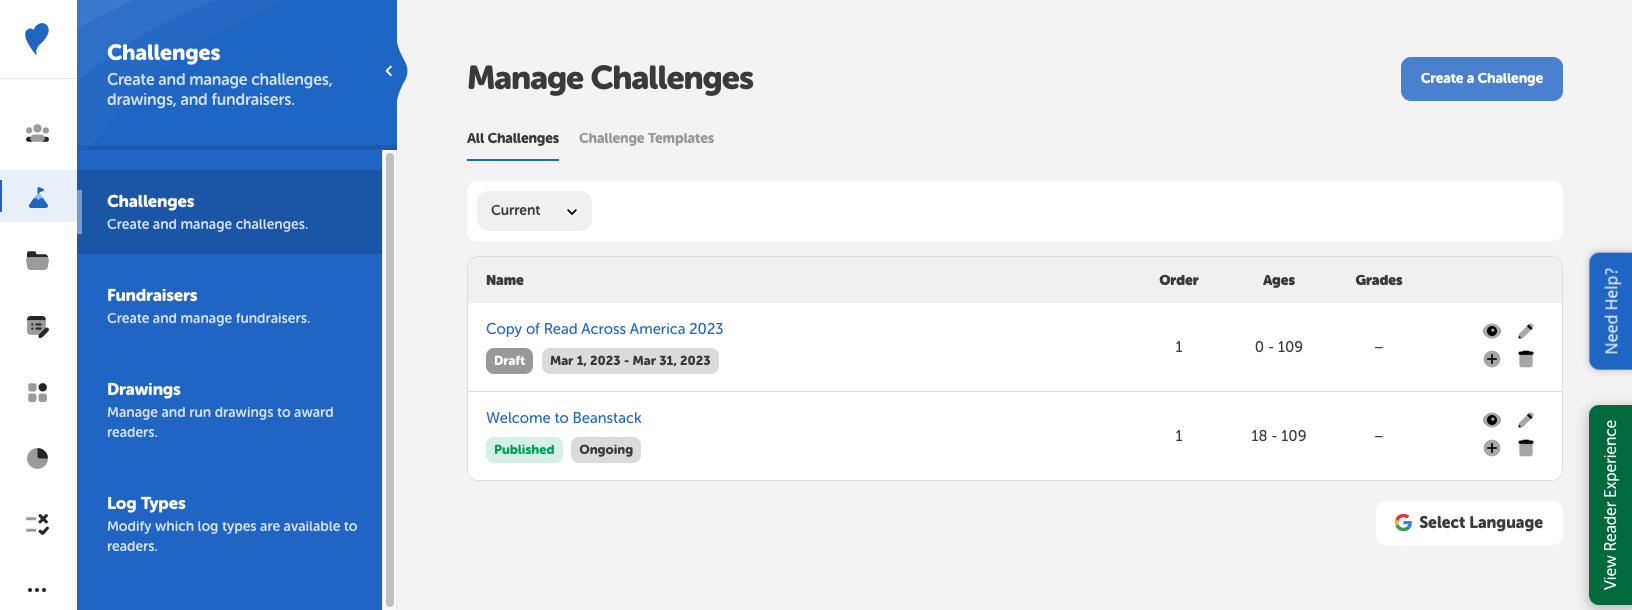The width and height of the screenshot is (1632, 610).
Task: Click the 18 - 109 ages value
Action: (1279, 436)
